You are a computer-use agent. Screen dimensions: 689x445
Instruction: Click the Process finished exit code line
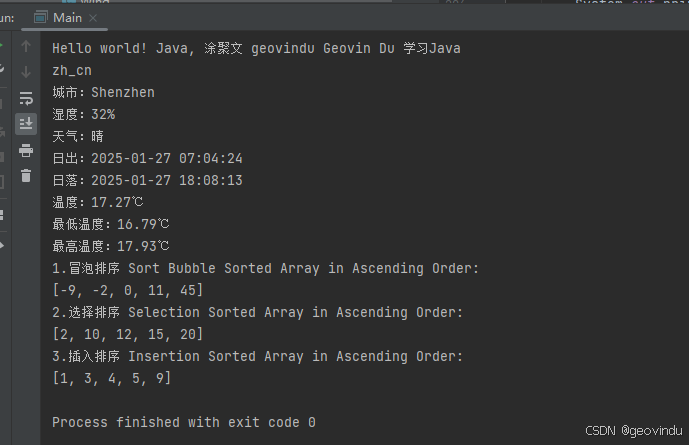184,422
